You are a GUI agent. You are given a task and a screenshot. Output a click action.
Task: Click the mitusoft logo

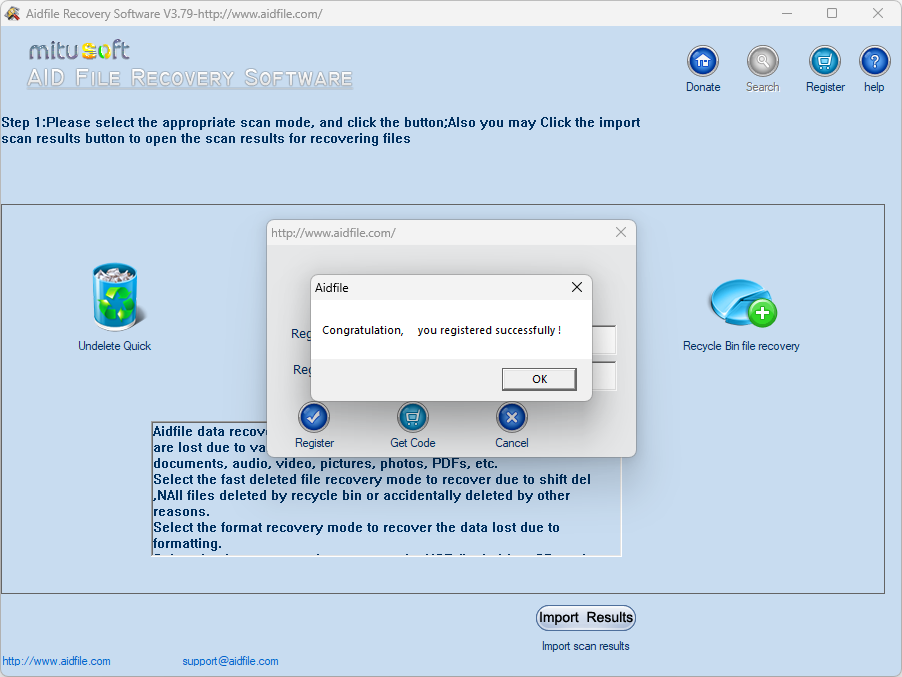coord(79,51)
